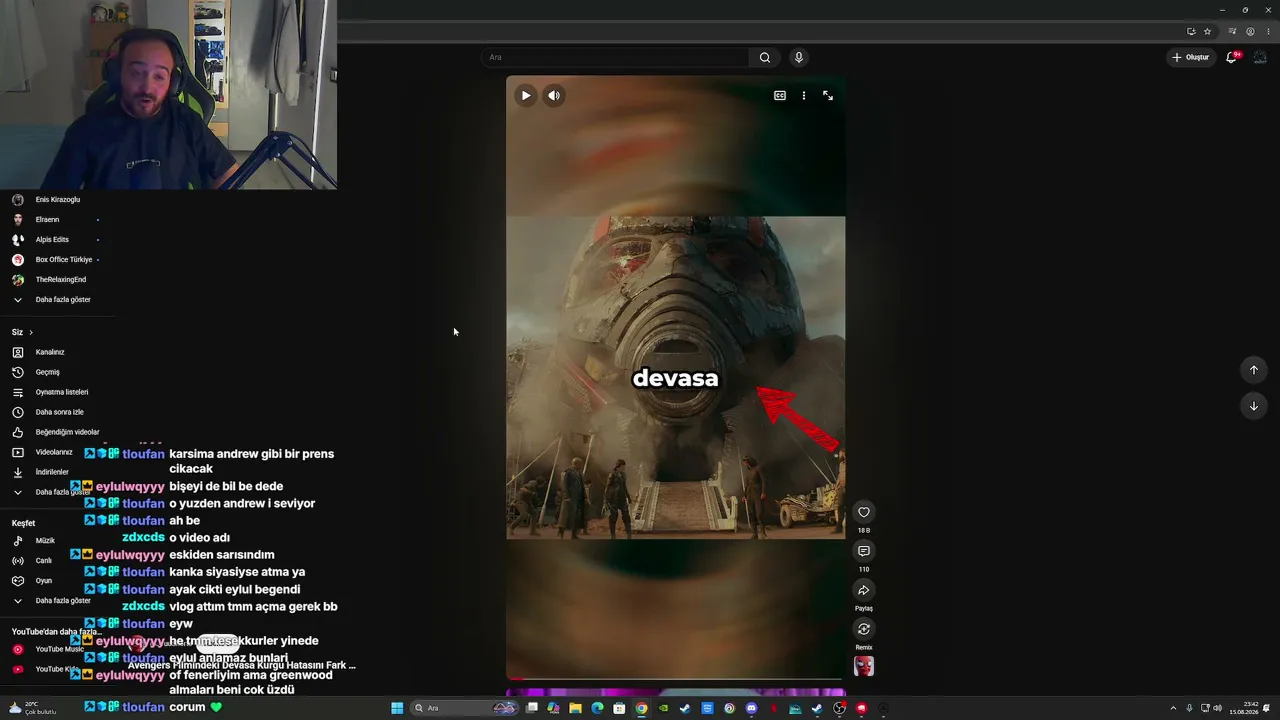Image resolution: width=1280 pixels, height=720 pixels.
Task: Like the Shorts video
Action: pos(864,512)
